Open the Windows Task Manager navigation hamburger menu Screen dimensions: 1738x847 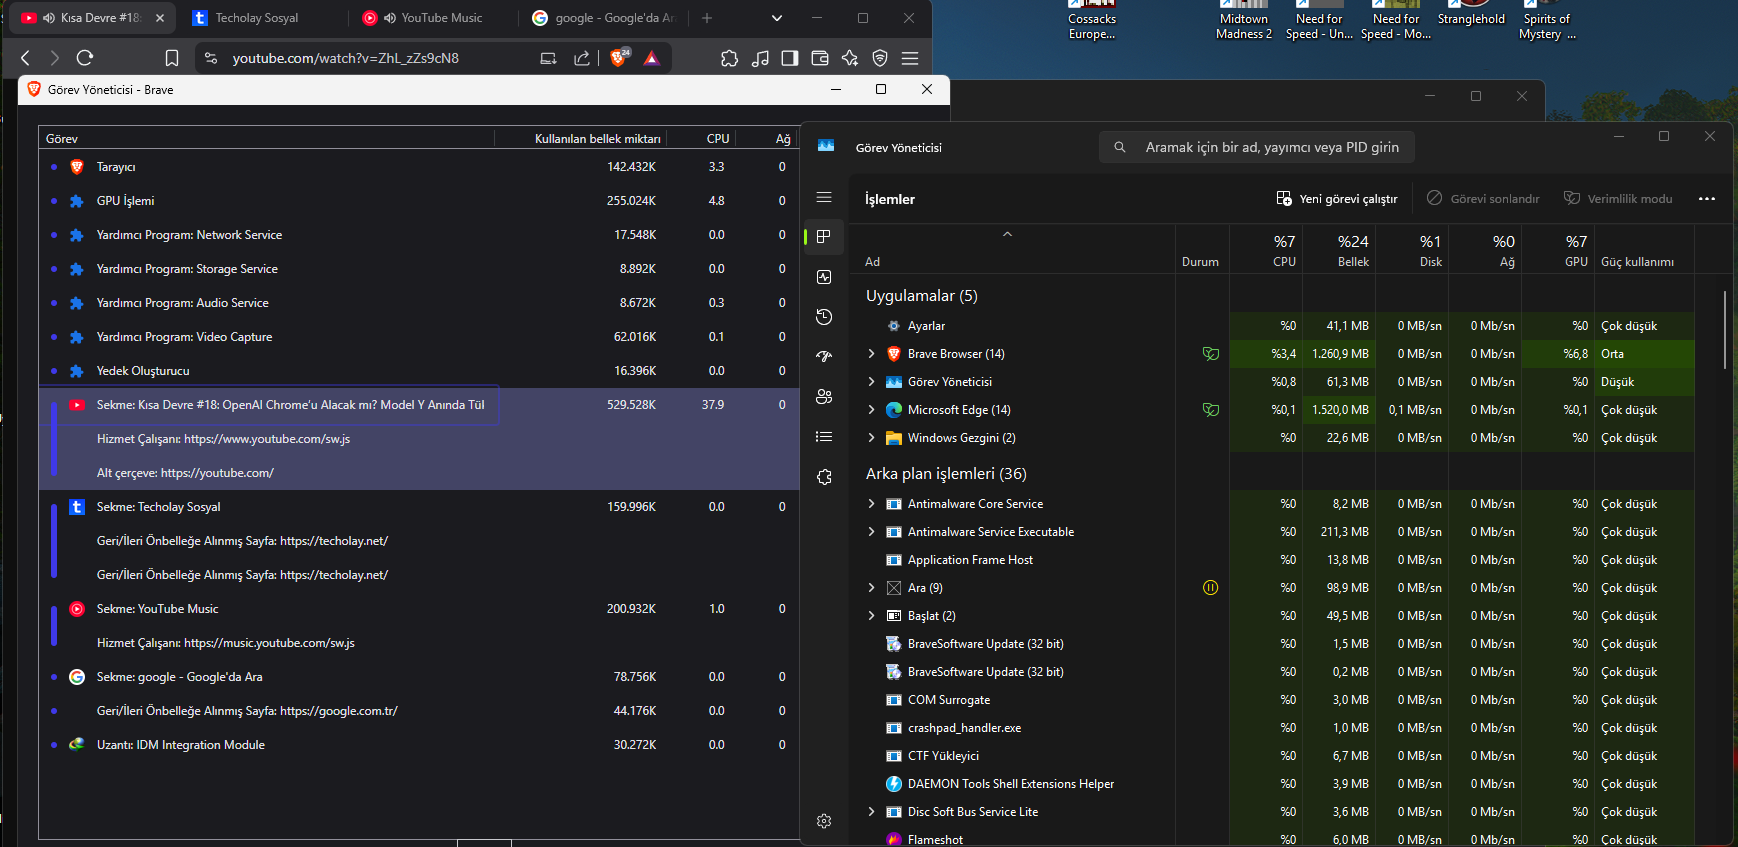pos(824,198)
